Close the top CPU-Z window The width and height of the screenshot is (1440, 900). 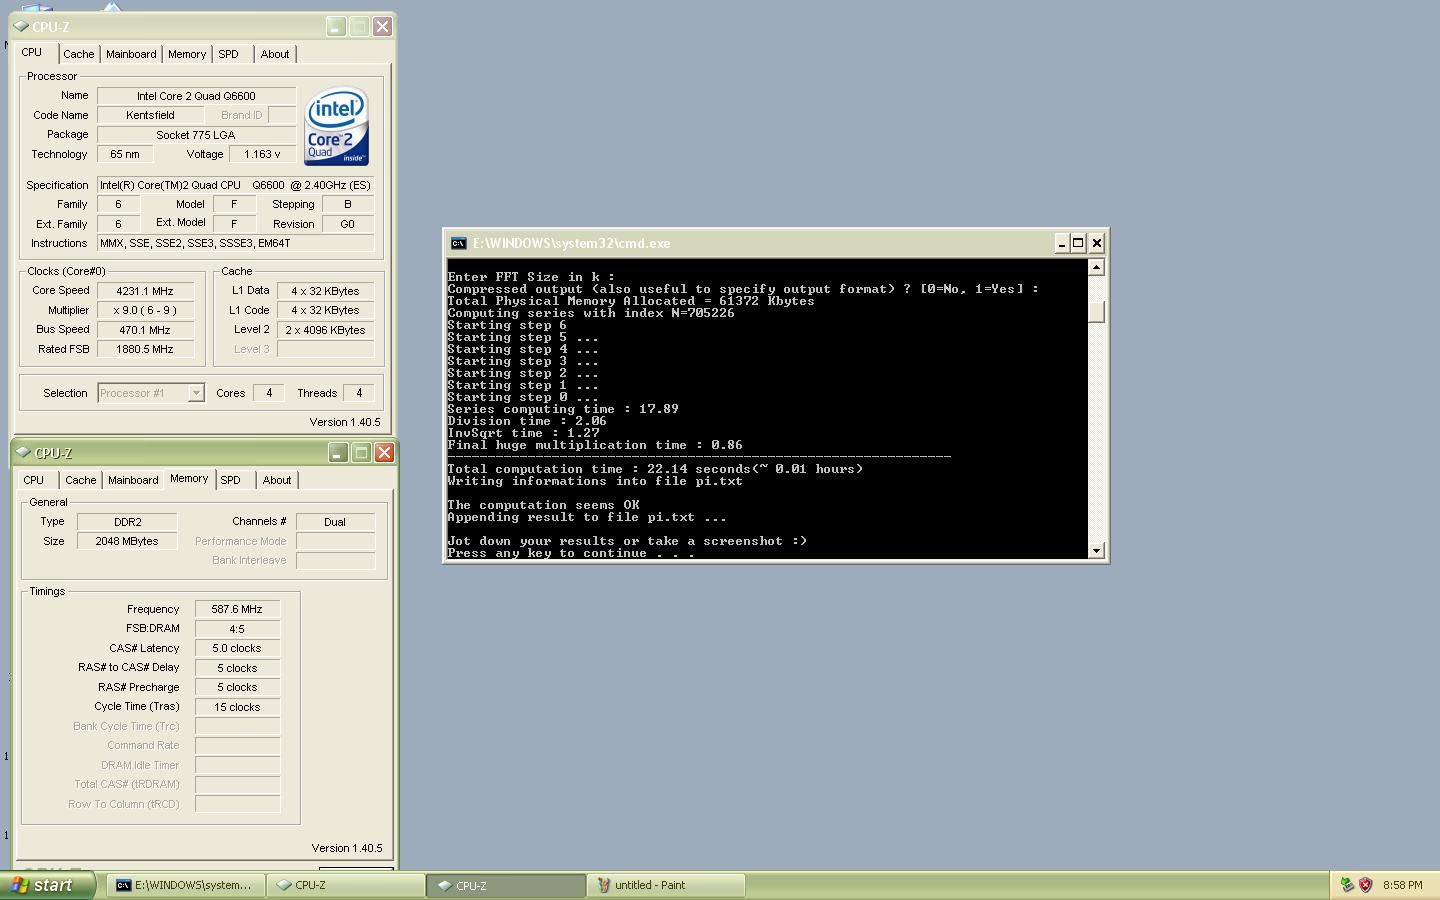pos(382,27)
